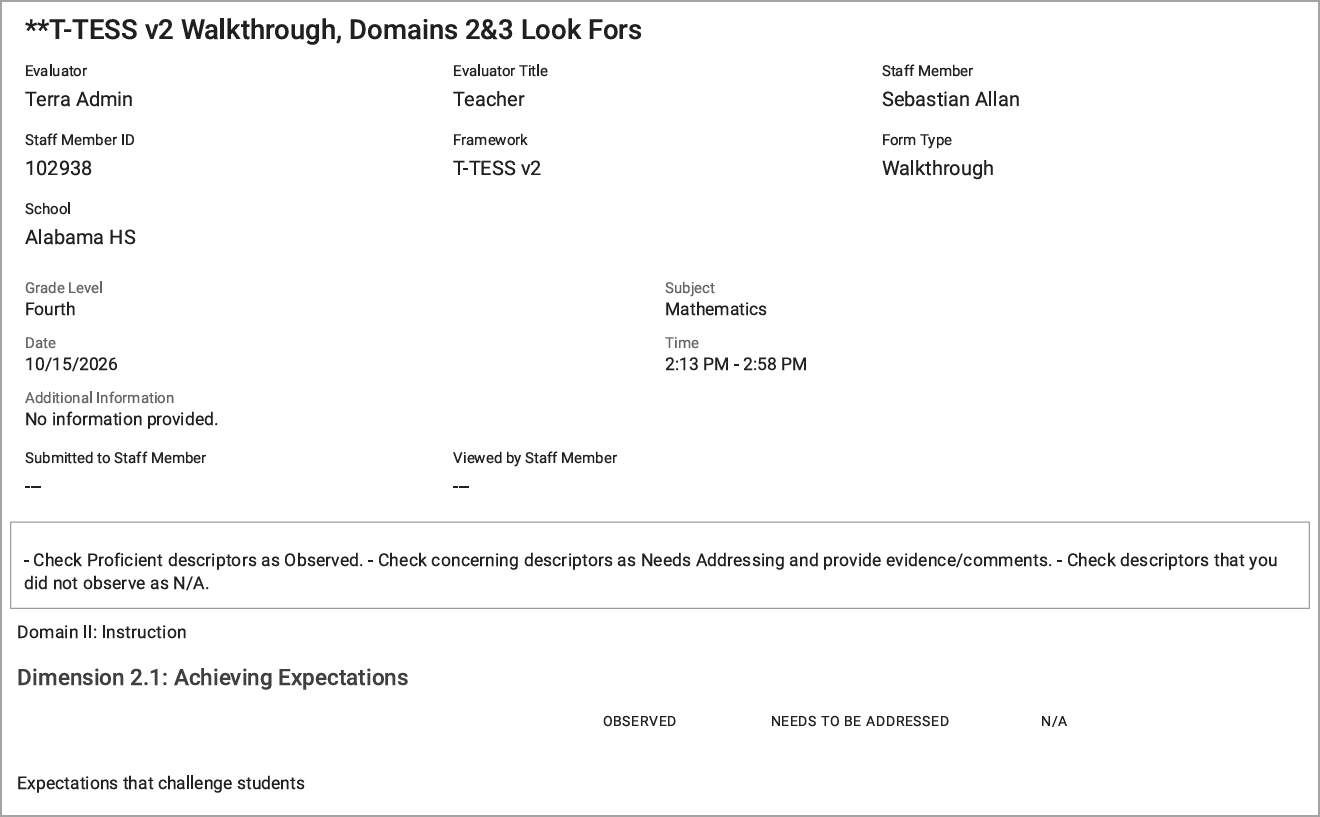The width and height of the screenshot is (1320, 817).
Task: Select the Subject value Mathematics
Action: tap(716, 309)
